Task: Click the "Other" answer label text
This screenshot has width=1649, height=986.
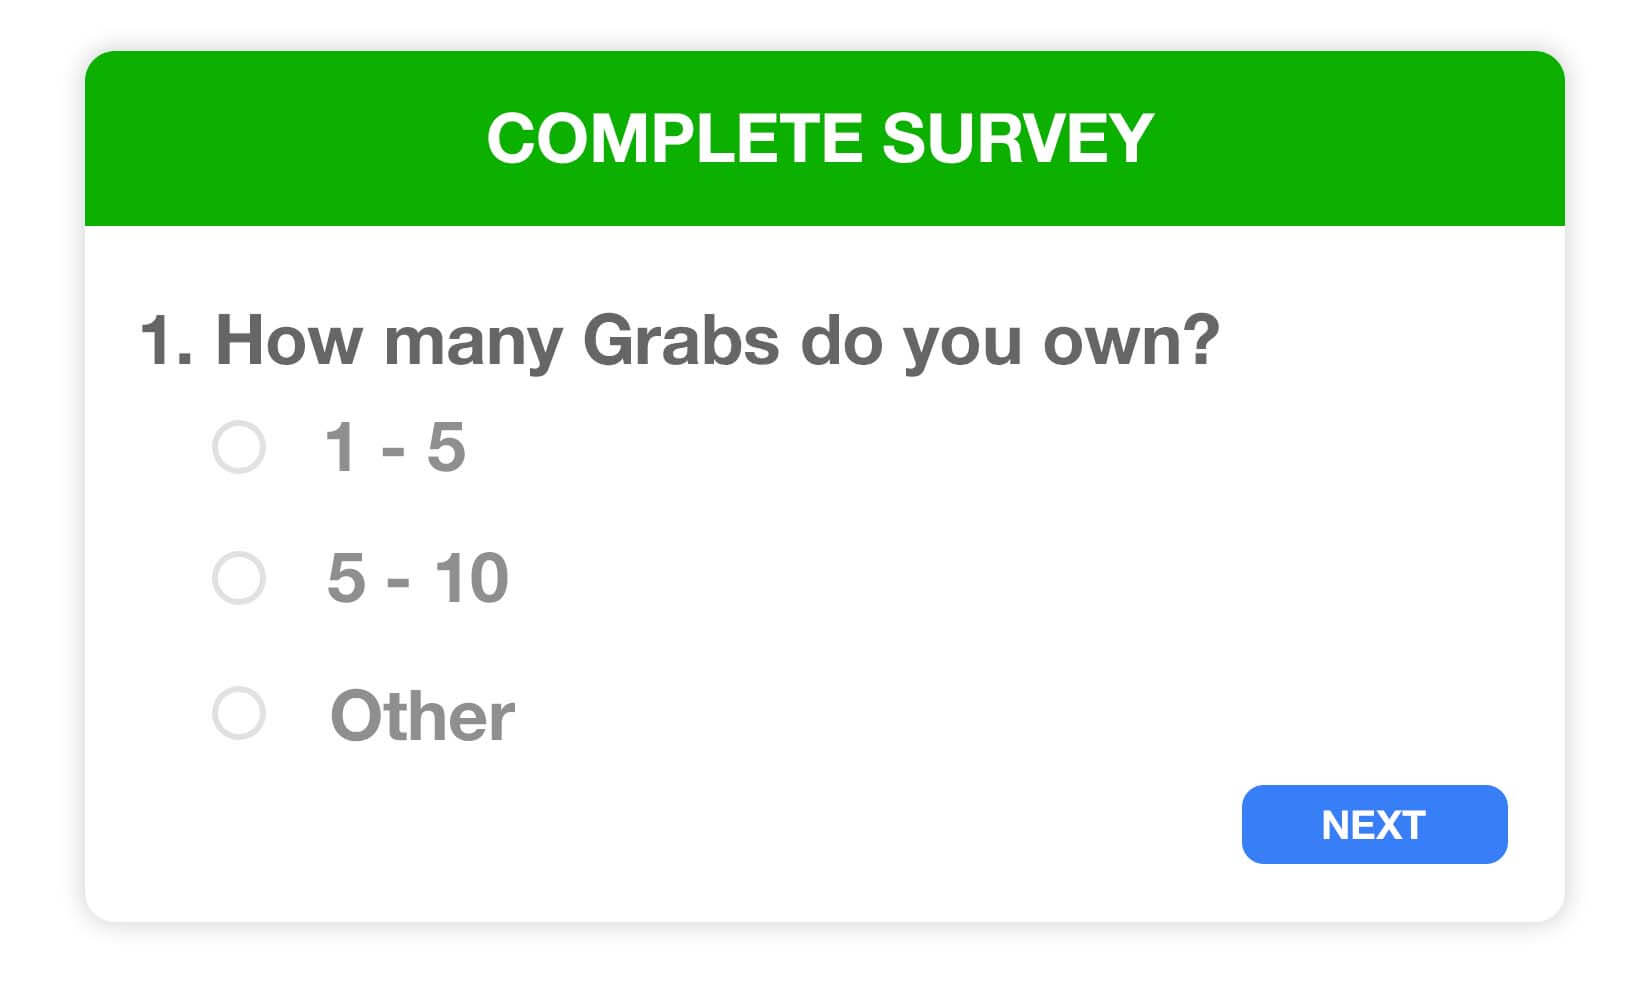Action: point(422,716)
